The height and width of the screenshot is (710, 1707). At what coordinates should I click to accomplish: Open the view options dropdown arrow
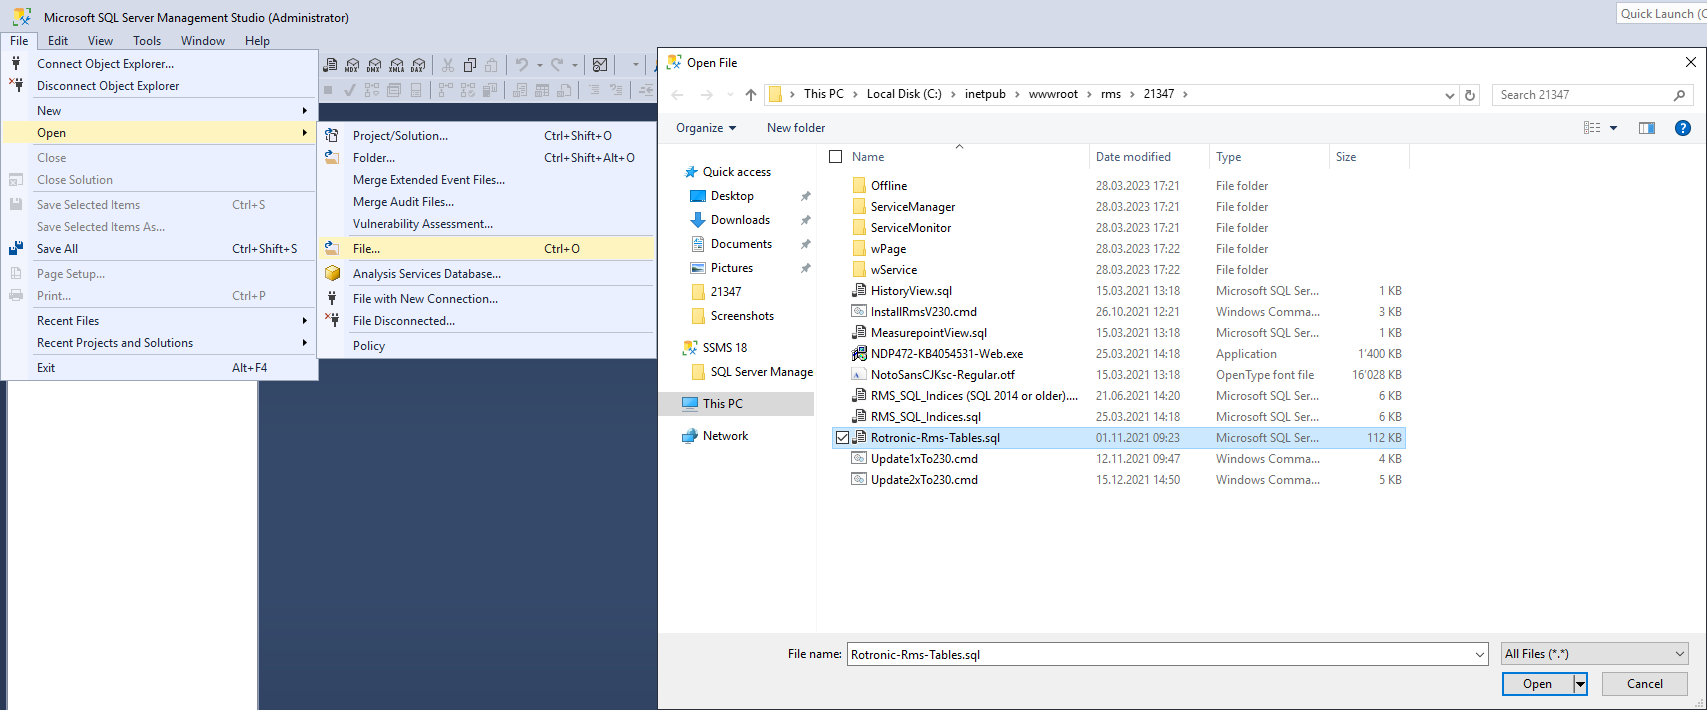pyautogui.click(x=1613, y=128)
